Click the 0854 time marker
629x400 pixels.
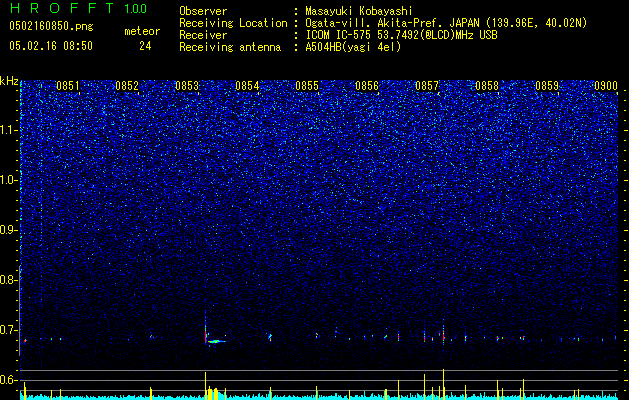247,86
